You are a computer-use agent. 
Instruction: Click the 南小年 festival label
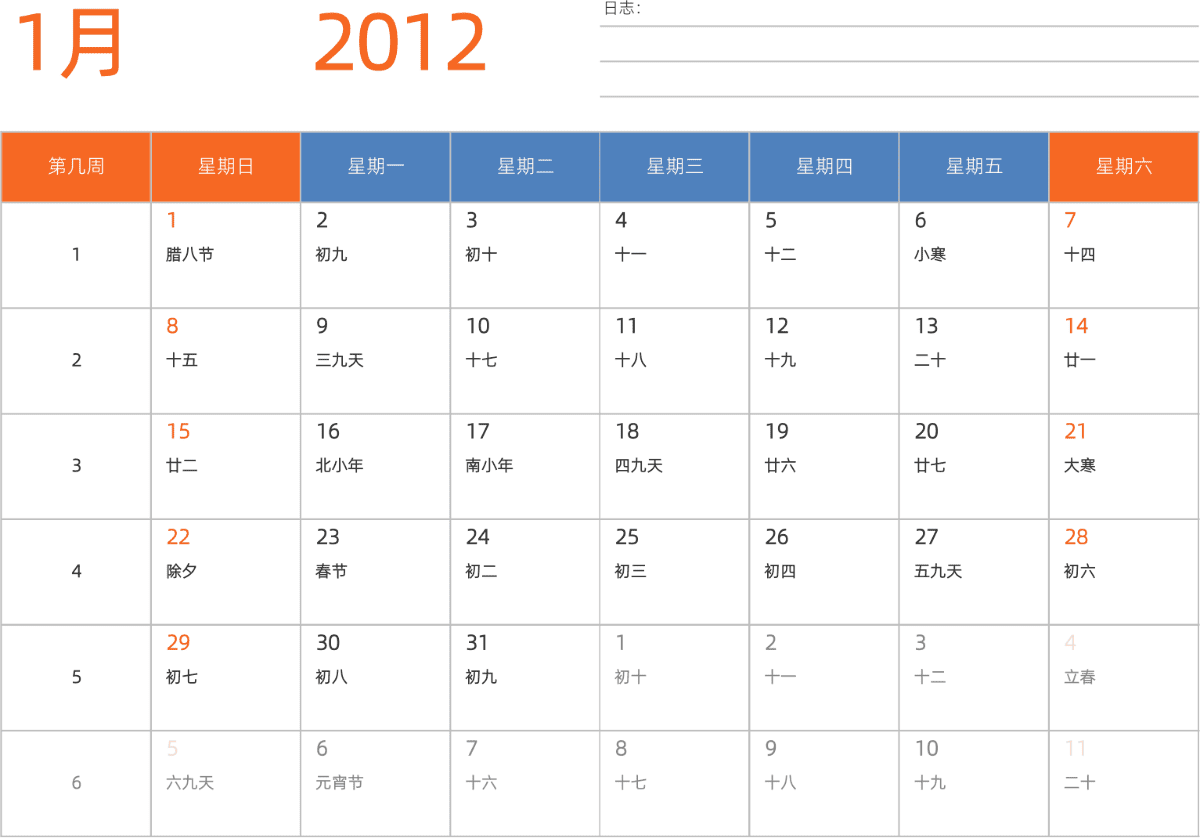pos(490,466)
